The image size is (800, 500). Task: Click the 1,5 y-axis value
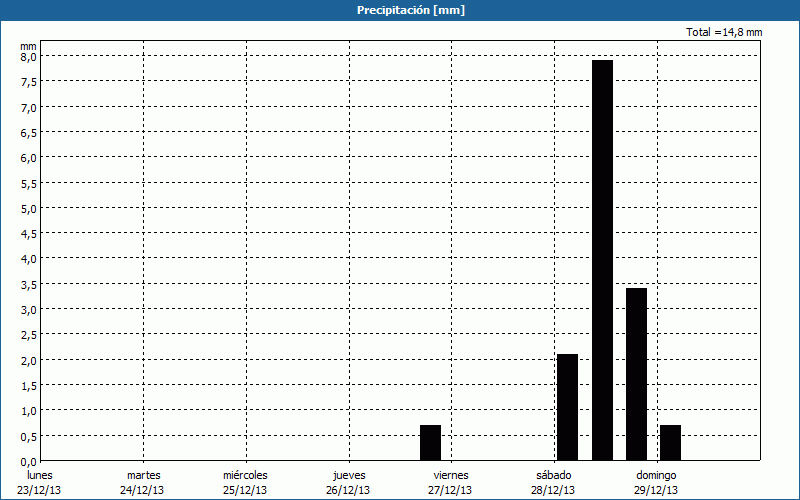pos(29,386)
